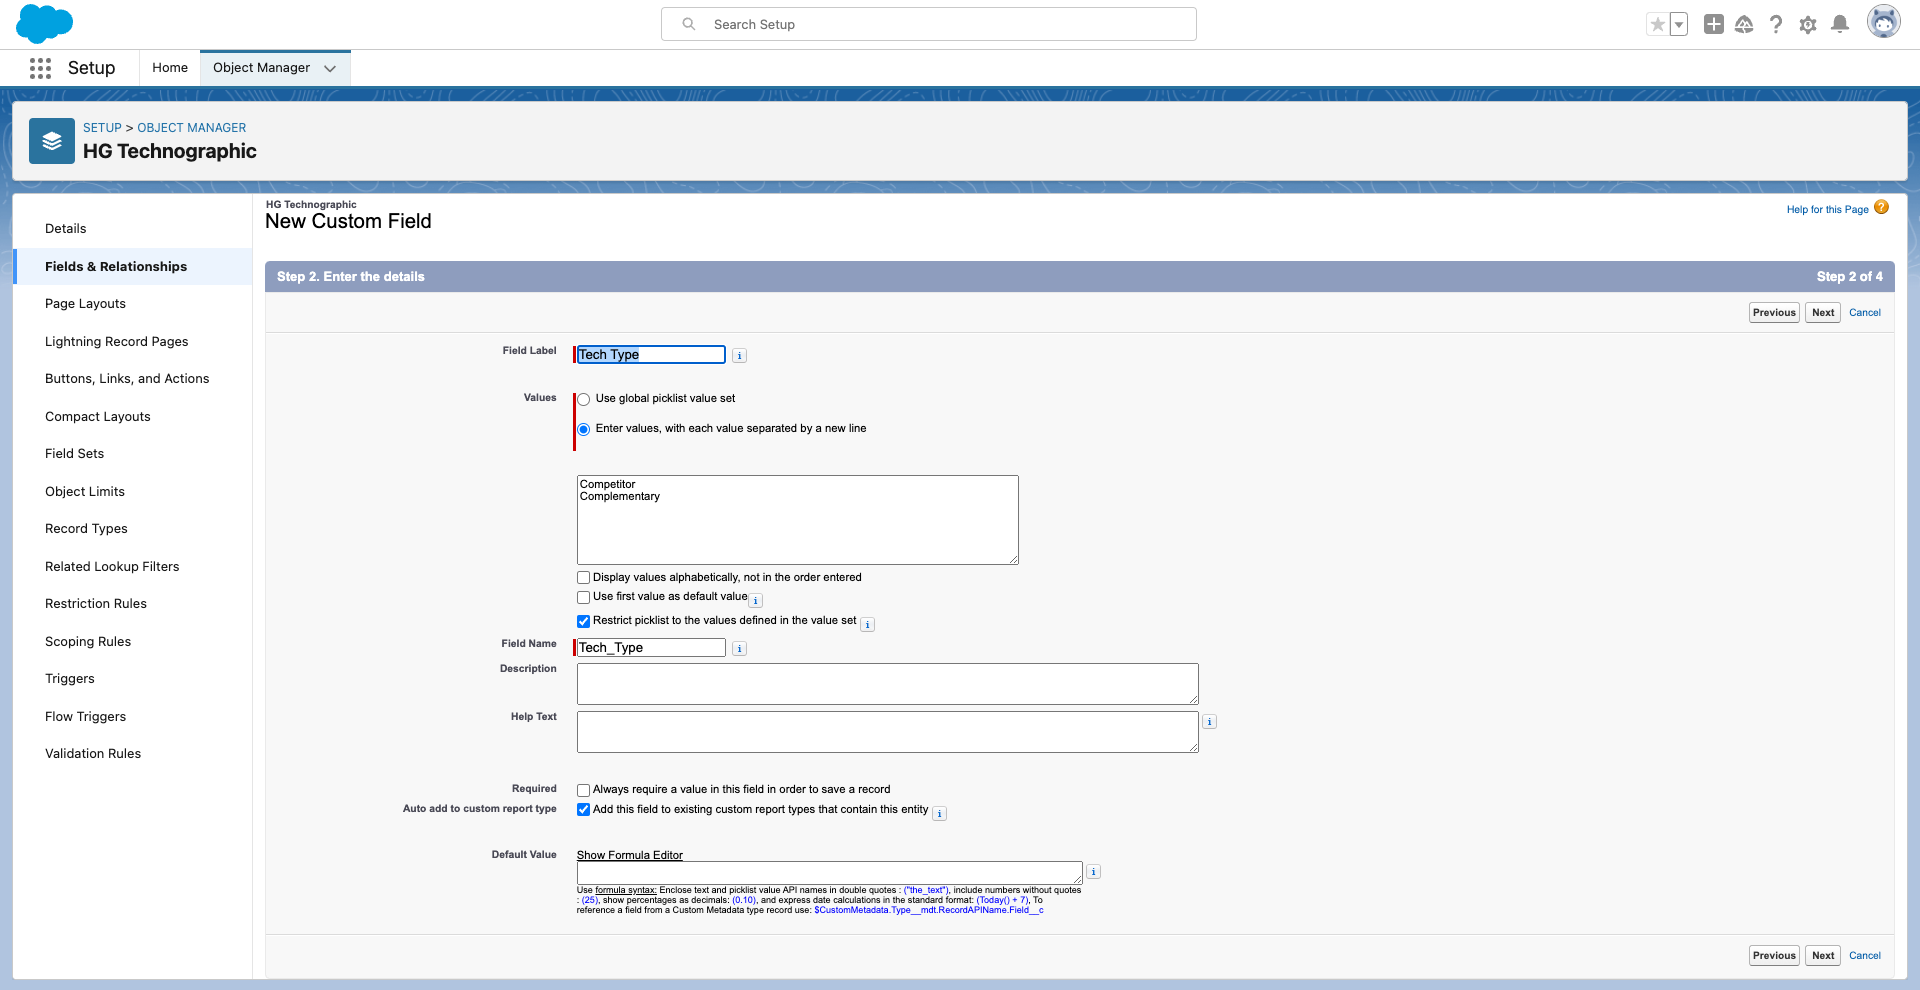Click the Field Name info icon
Viewport: 1920px width, 990px height.
click(x=740, y=649)
